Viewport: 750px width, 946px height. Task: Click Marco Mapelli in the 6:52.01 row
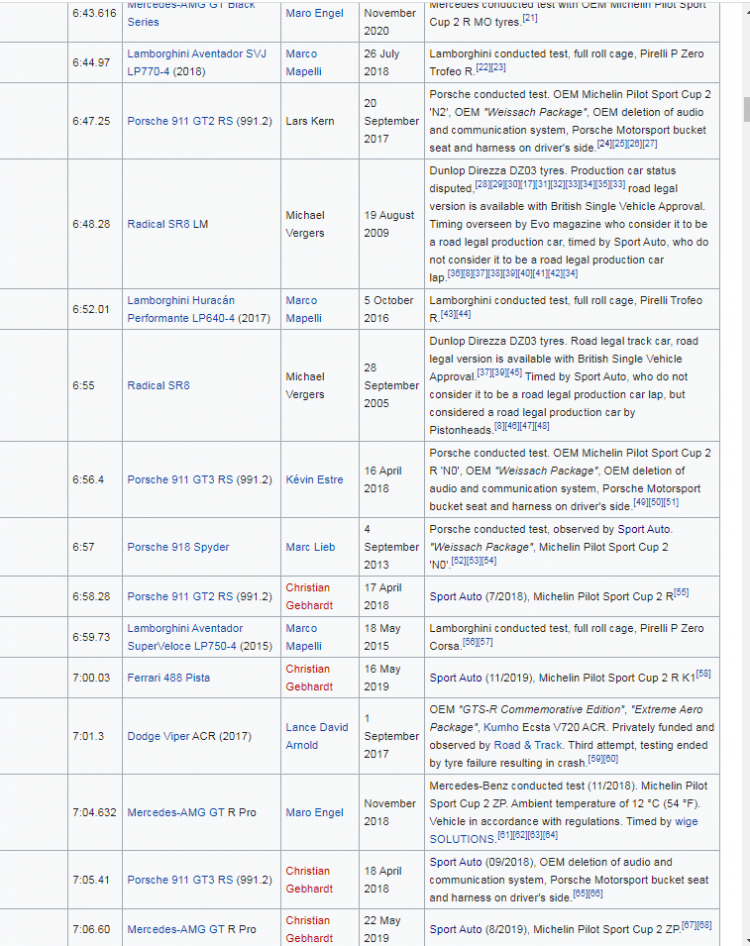click(x=303, y=309)
